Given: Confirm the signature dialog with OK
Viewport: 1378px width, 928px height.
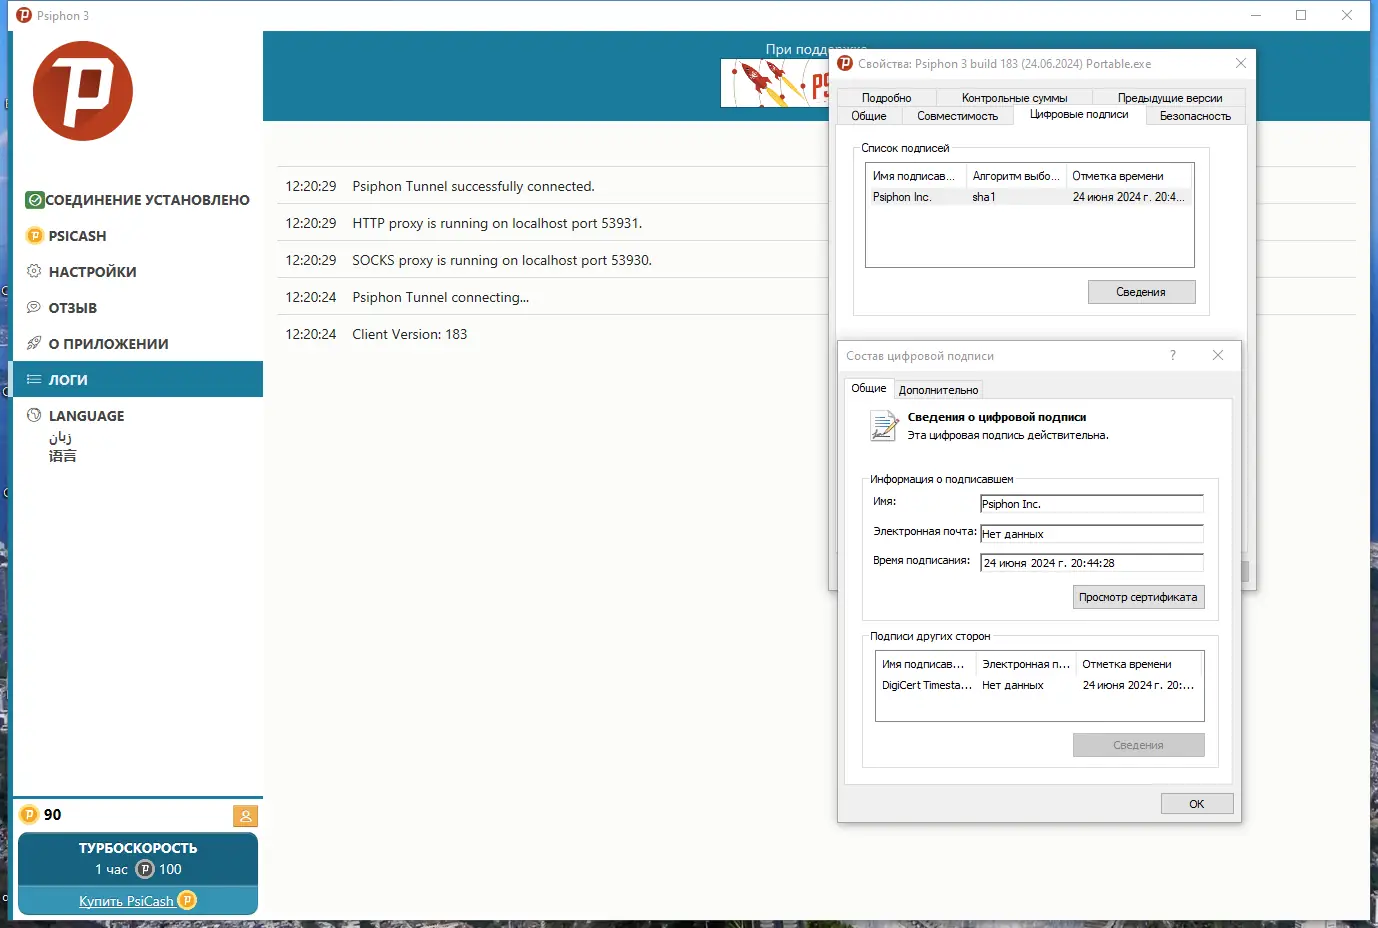Looking at the screenshot, I should (1197, 804).
